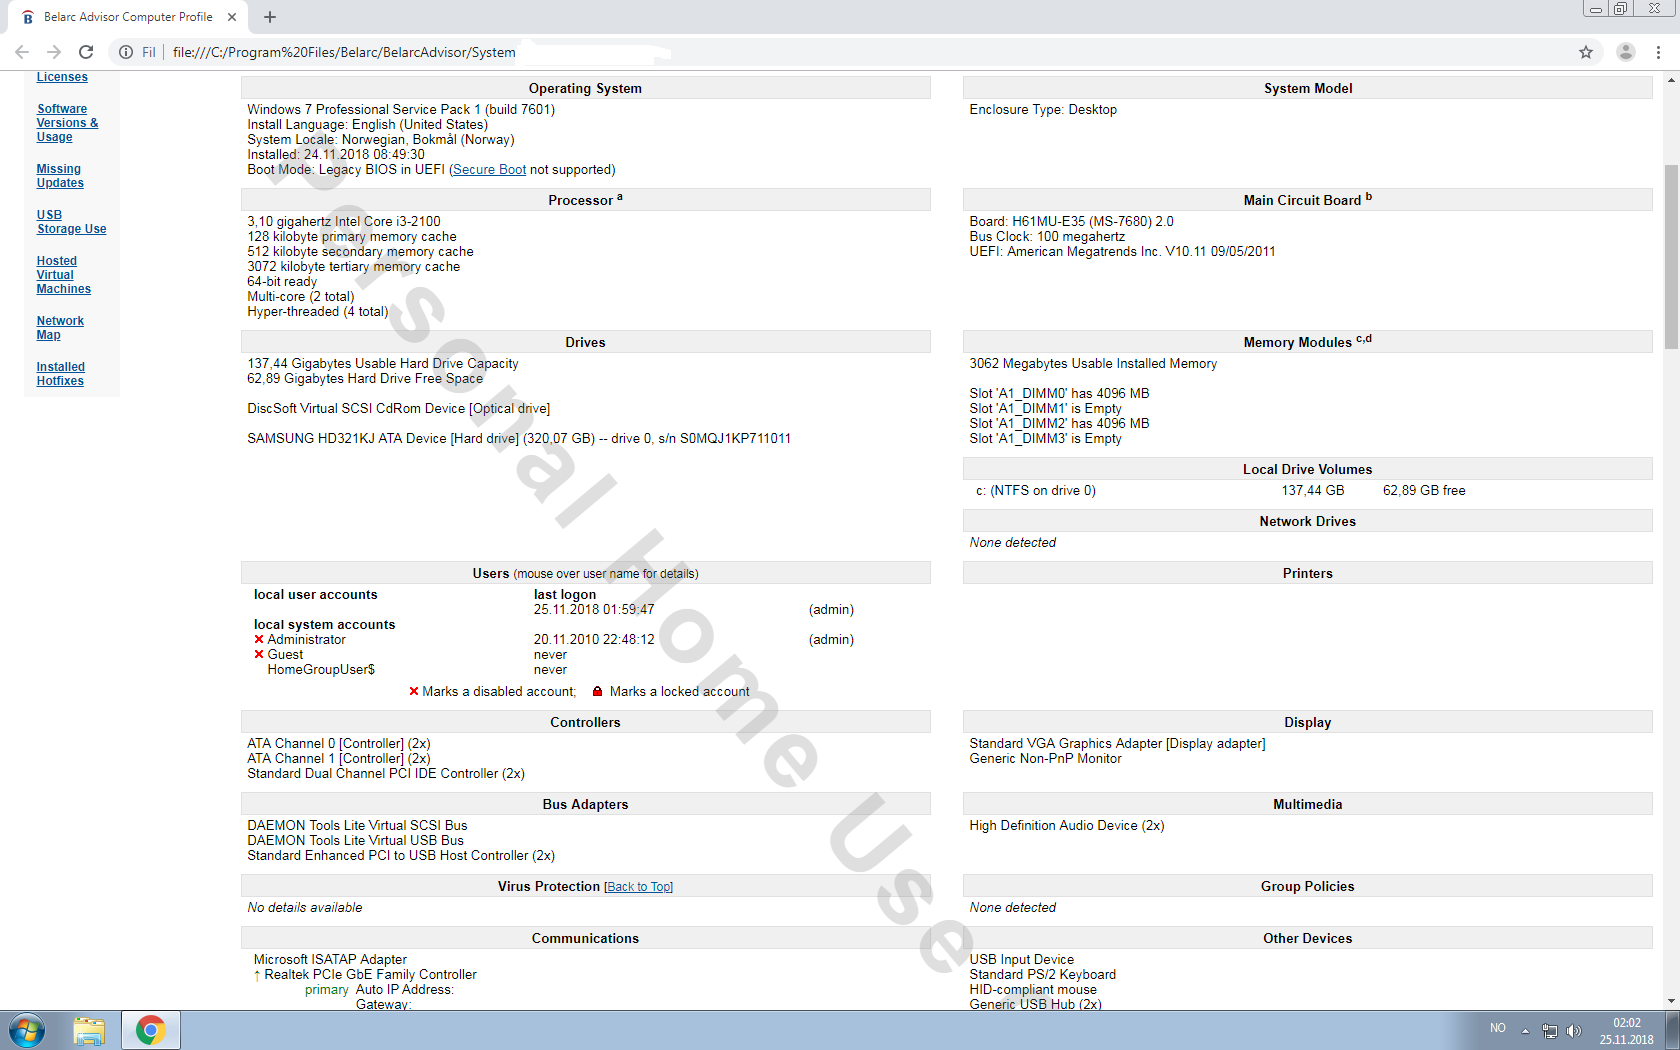Open USB Storage Use link
1680x1050 pixels.
[71, 222]
